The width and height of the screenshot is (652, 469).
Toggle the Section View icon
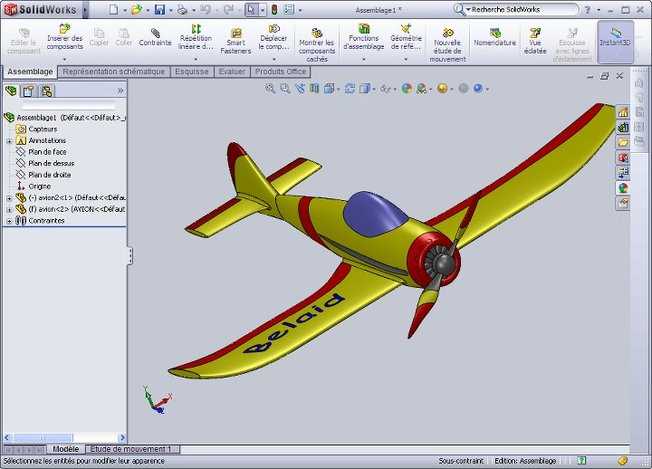pyautogui.click(x=314, y=88)
